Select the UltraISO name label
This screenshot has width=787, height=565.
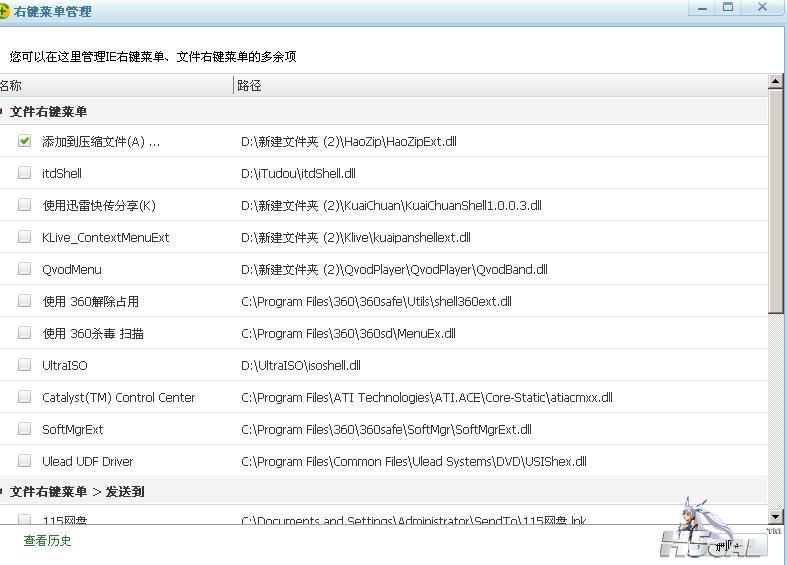(65, 365)
